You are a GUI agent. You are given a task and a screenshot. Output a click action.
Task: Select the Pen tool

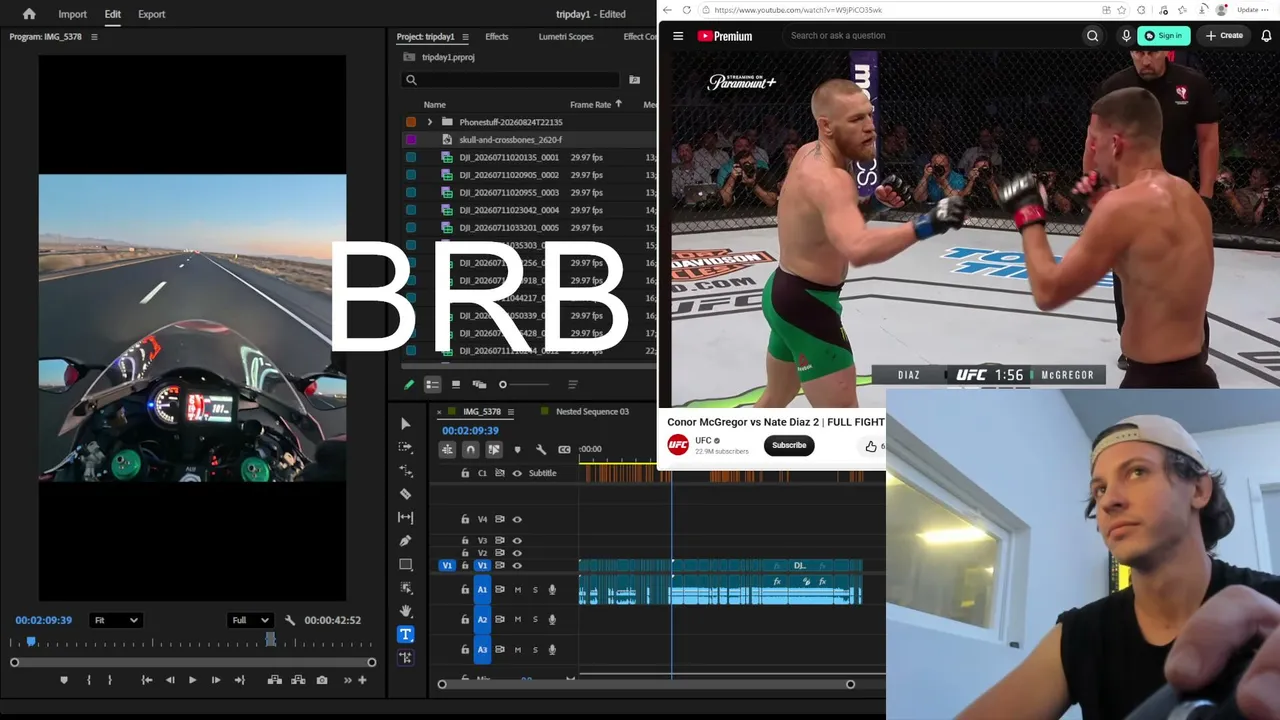[405, 541]
